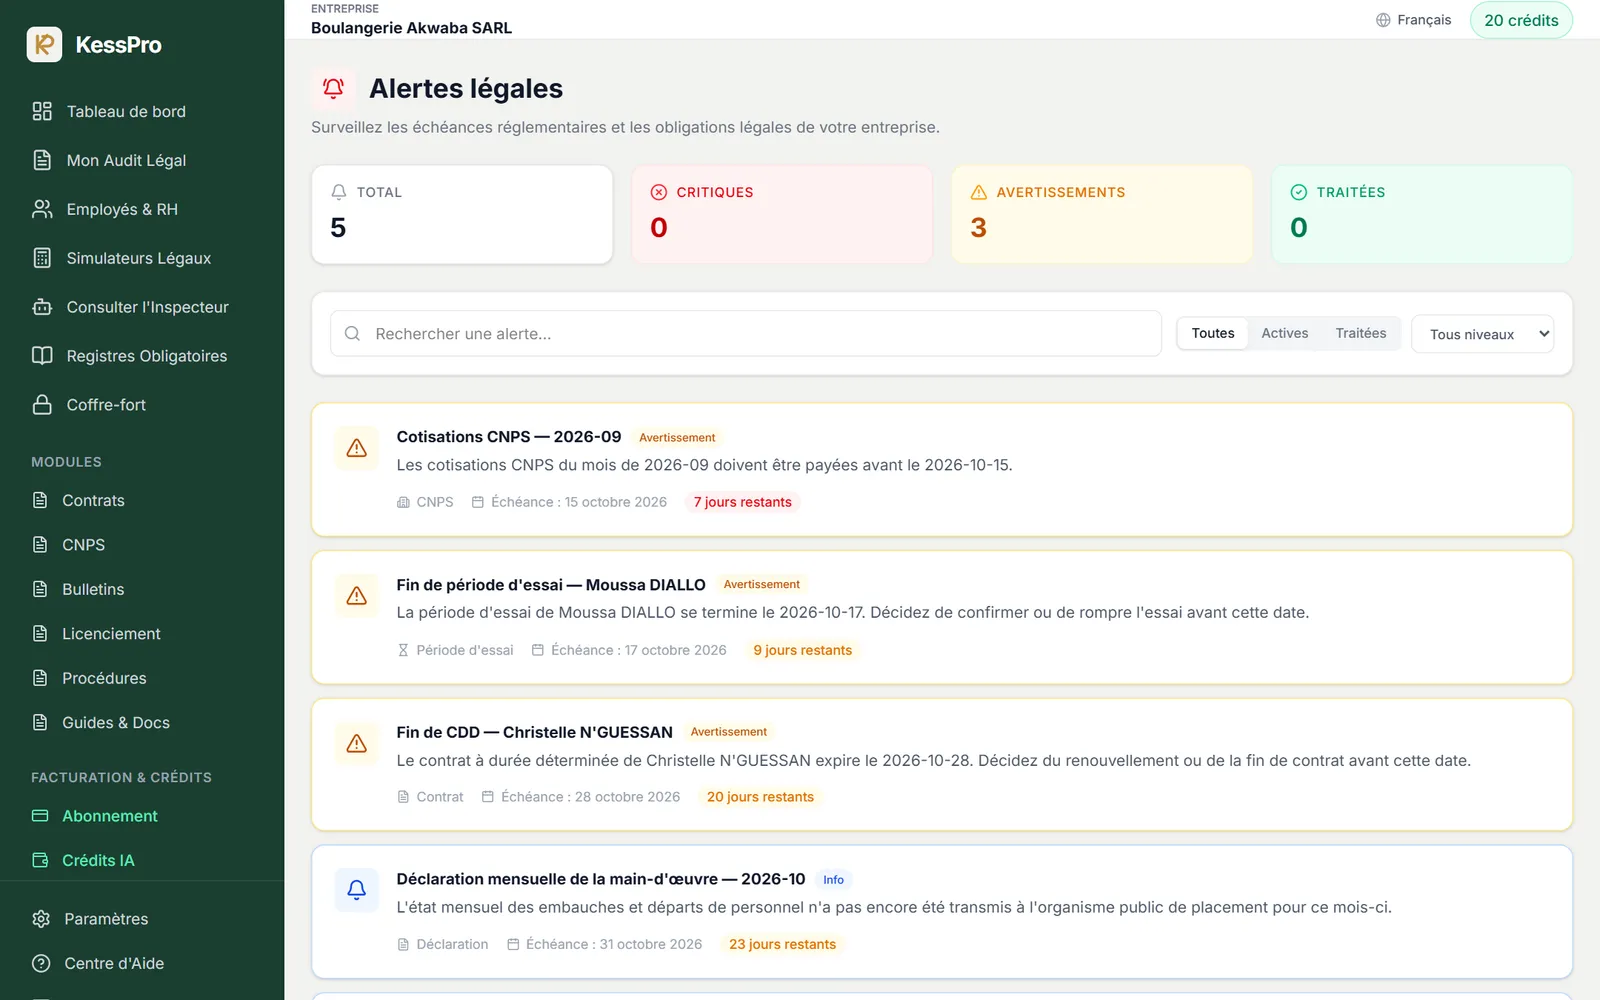Click the globe language icon

(1383, 20)
